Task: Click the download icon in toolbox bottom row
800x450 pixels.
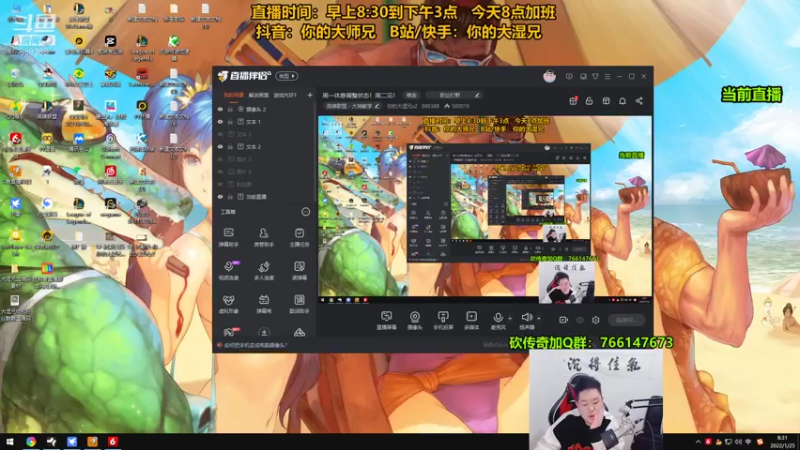Action: click(x=264, y=332)
